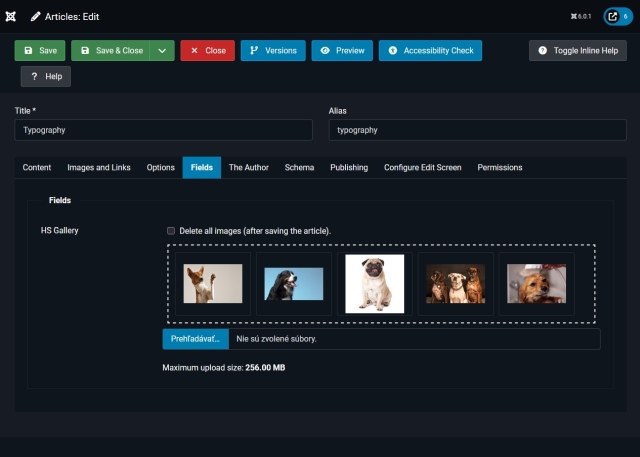The image size is (640, 457).
Task: Click the Save button
Action: point(40,50)
